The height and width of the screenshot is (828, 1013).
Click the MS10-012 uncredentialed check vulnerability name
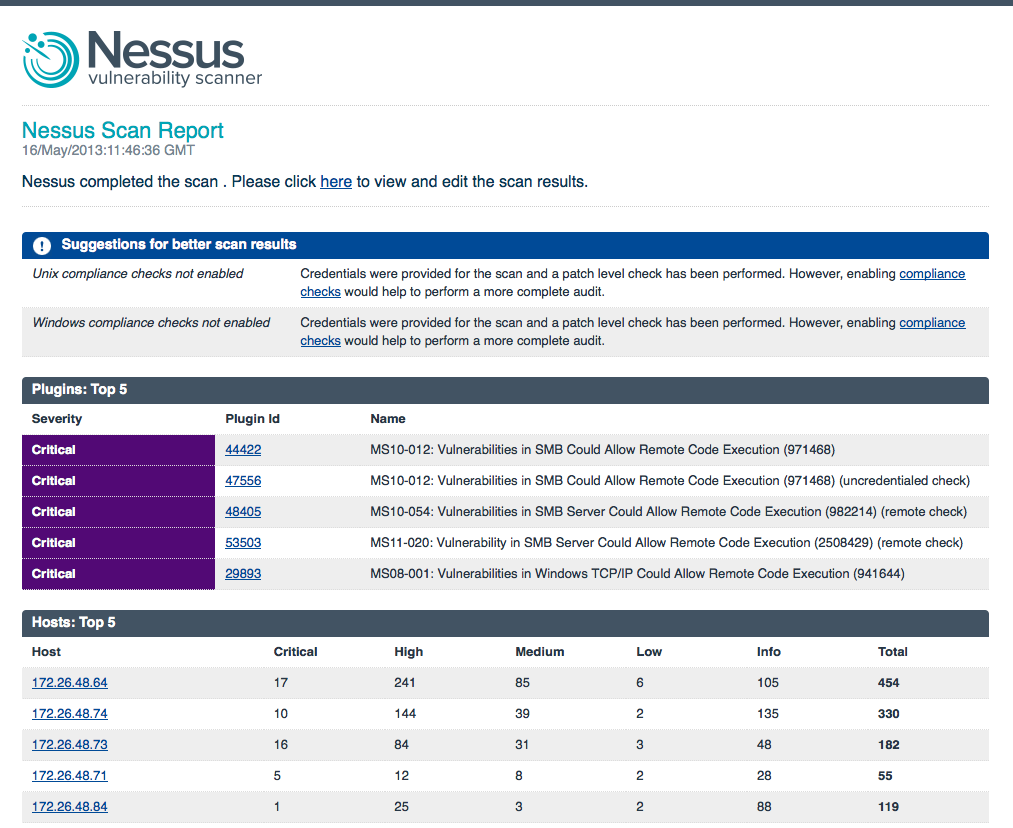[x=670, y=481]
